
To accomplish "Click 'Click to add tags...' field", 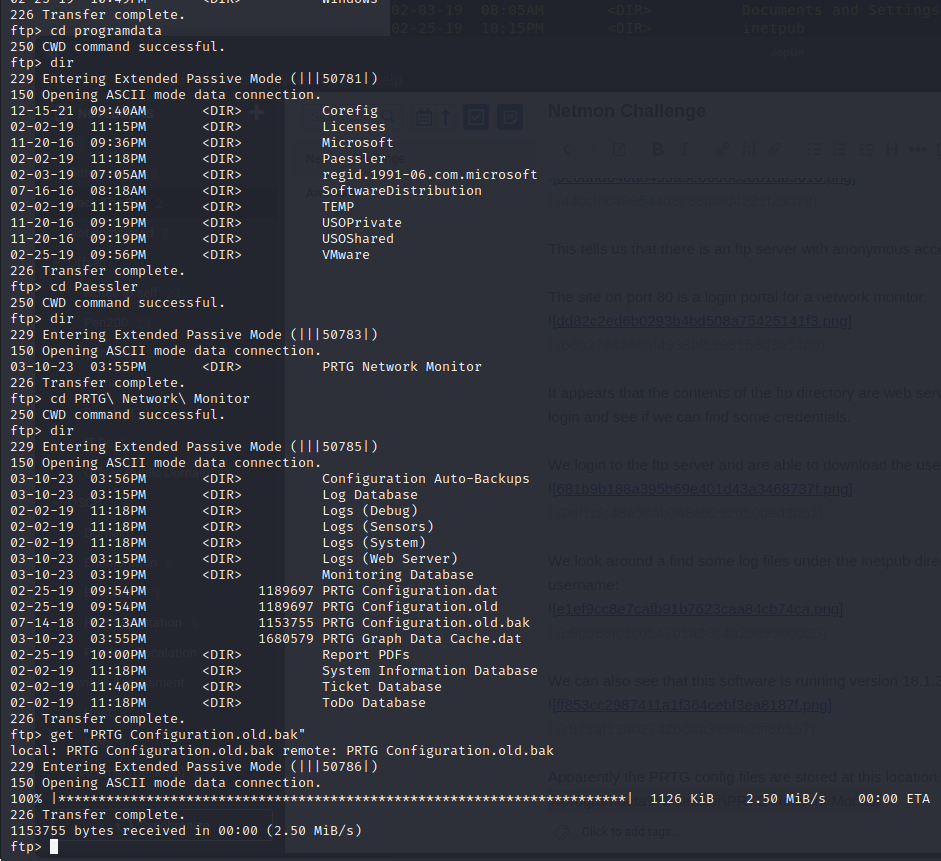I will (631, 832).
